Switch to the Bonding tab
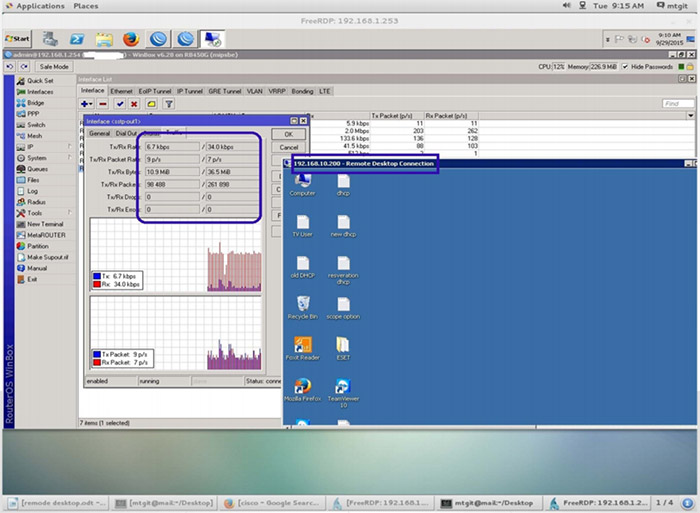Screen dimensions: 700x513 (302, 91)
